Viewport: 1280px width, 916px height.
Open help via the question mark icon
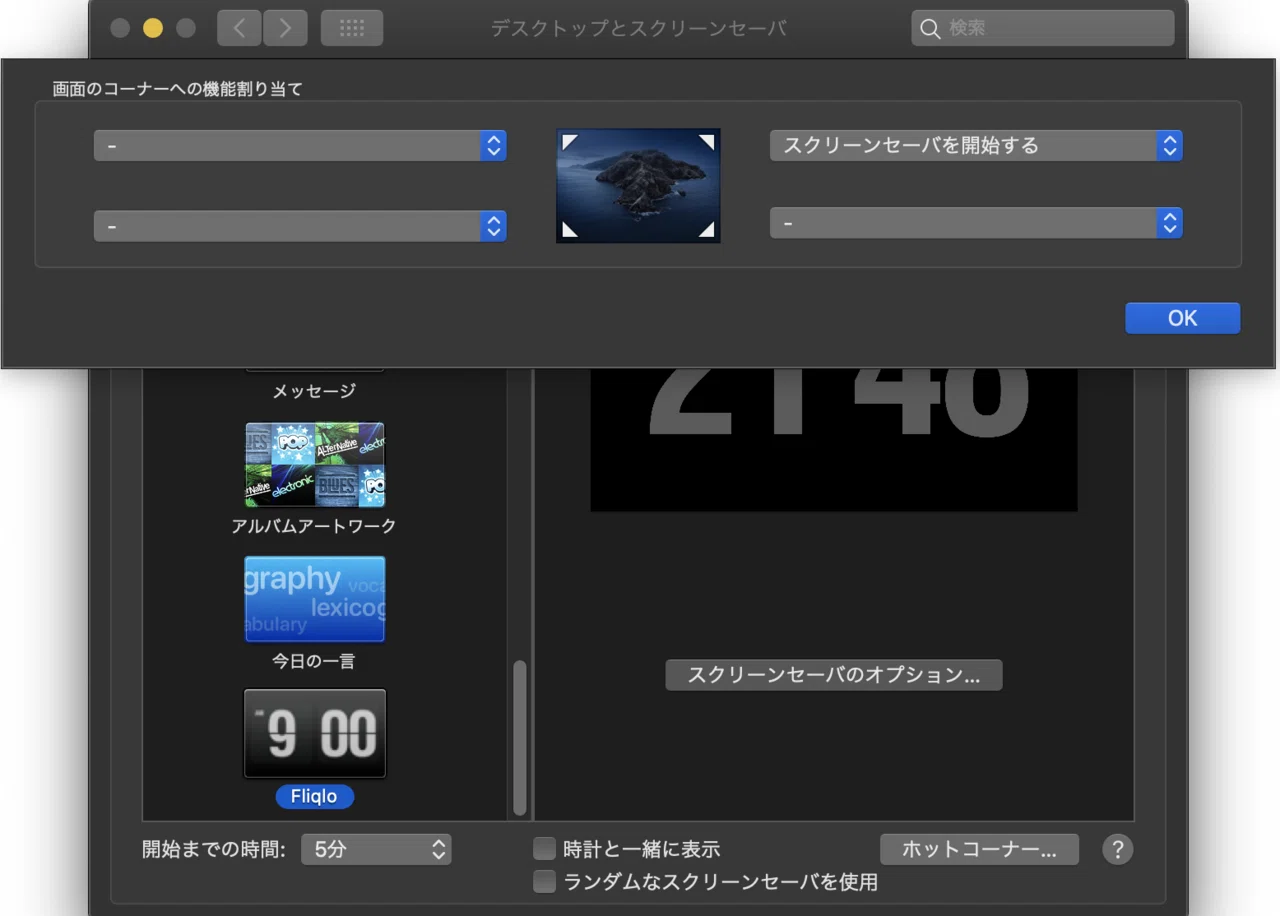coord(1117,850)
